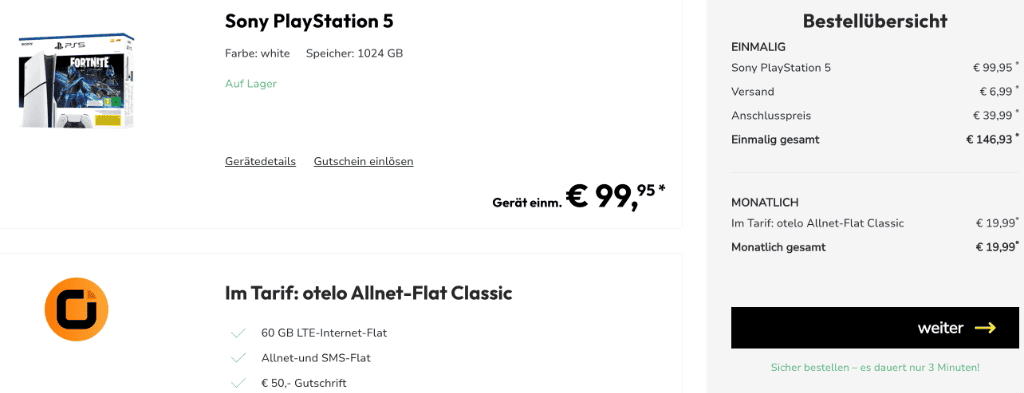
Task: Click the Auf Lager stock status
Action: coord(251,84)
